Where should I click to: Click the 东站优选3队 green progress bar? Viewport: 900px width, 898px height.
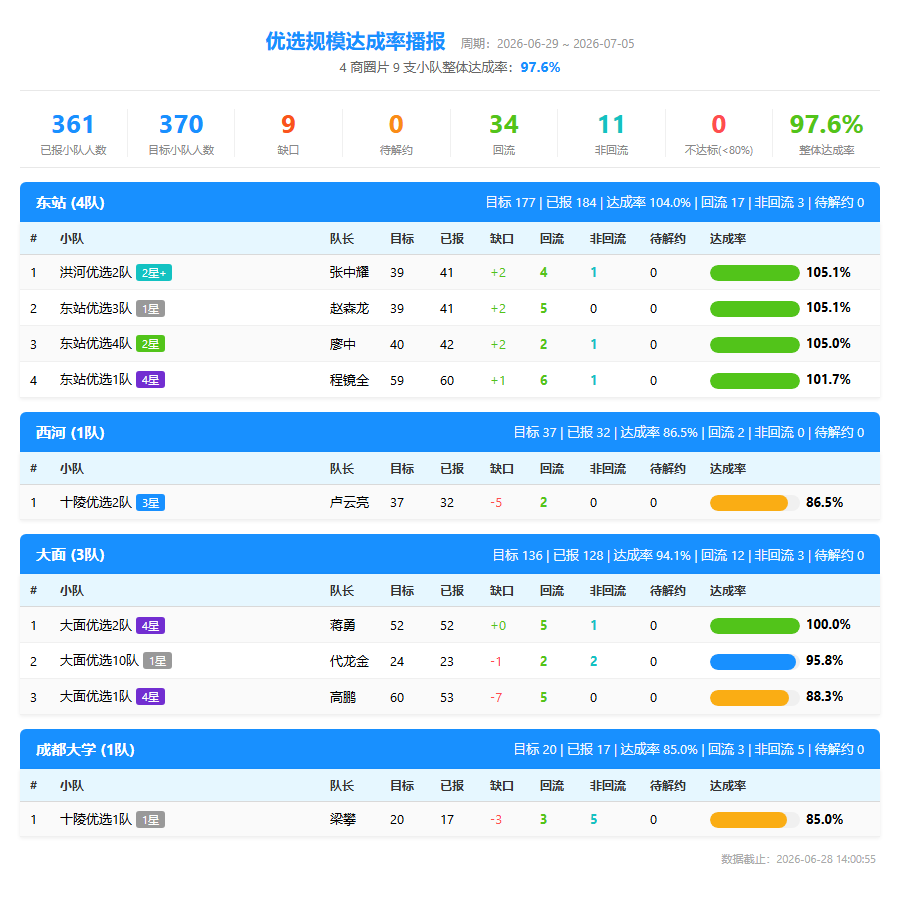pos(754,309)
